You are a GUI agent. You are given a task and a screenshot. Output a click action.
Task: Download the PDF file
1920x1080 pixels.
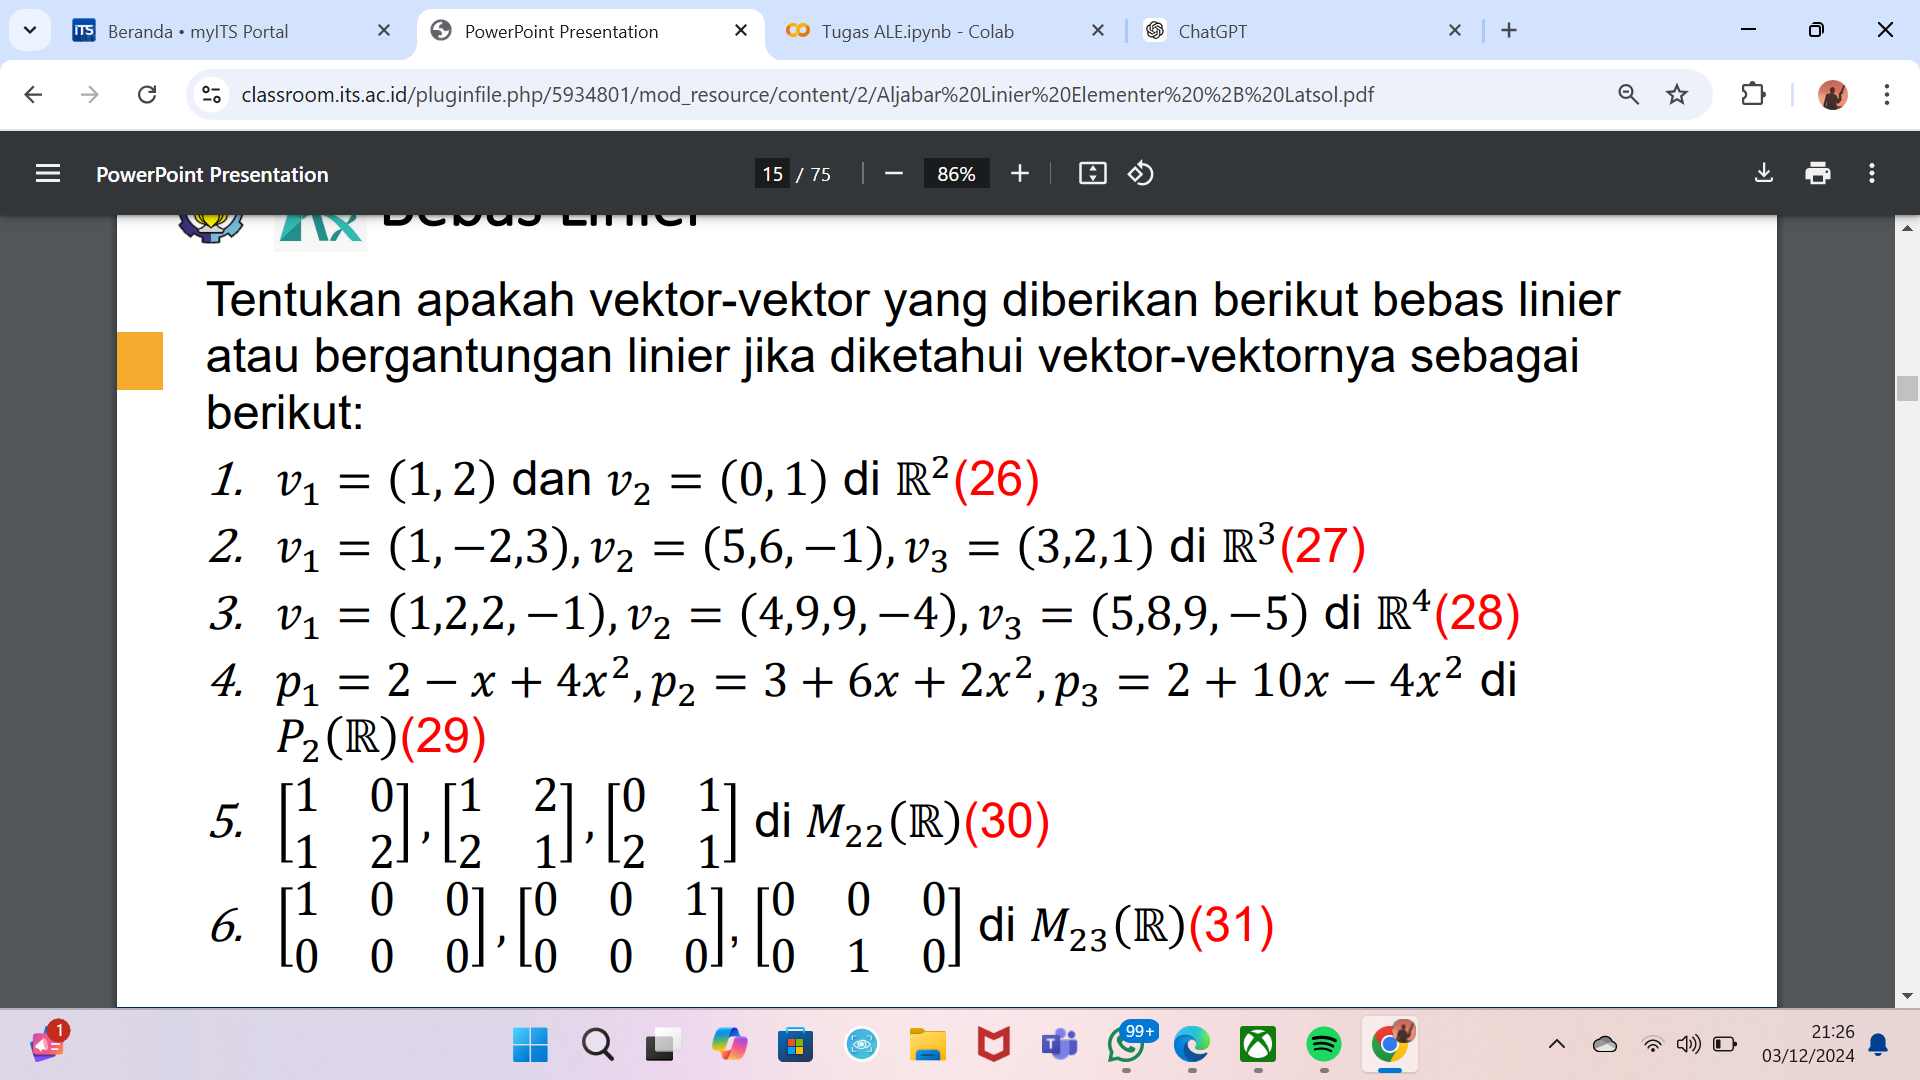point(1764,174)
